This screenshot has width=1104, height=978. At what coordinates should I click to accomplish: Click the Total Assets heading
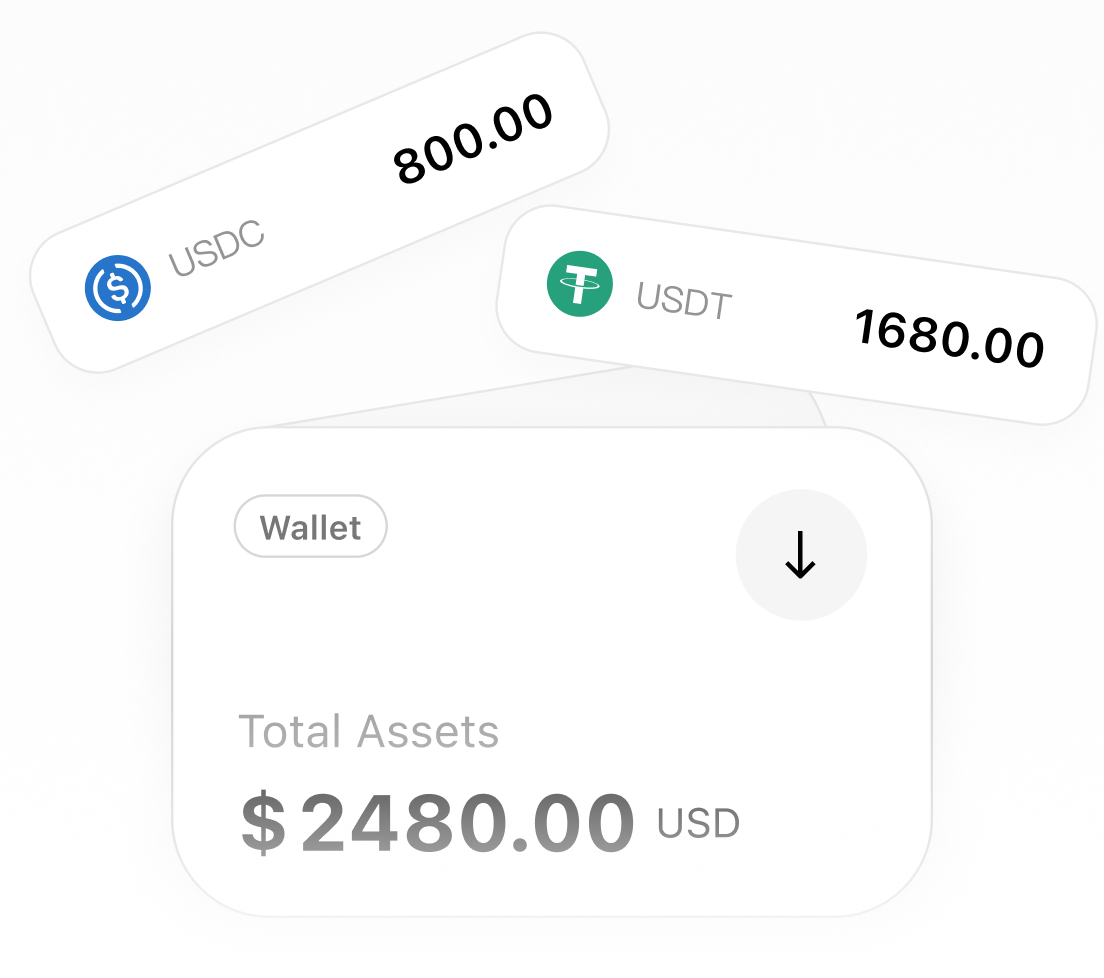368,732
